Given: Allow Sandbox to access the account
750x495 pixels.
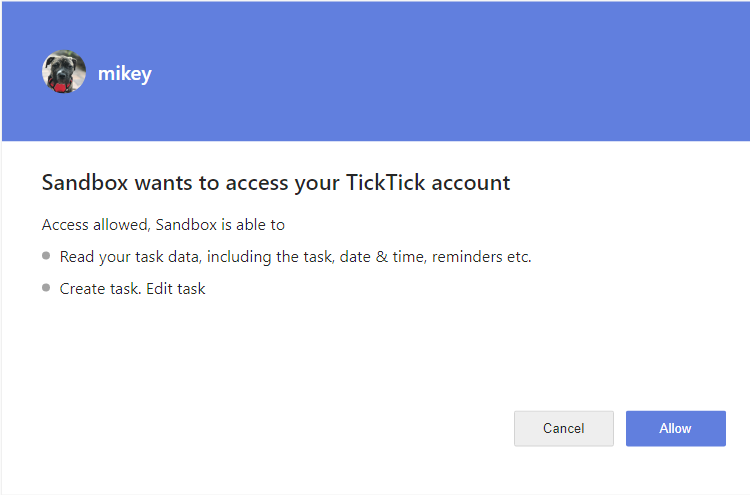Looking at the screenshot, I should (675, 428).
